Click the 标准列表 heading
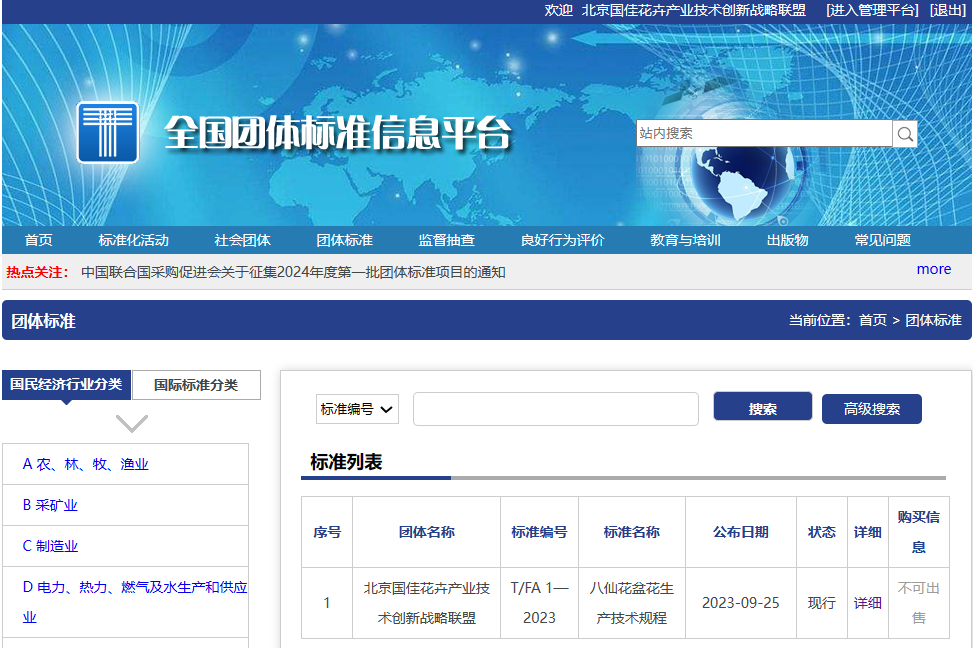 [x=346, y=462]
